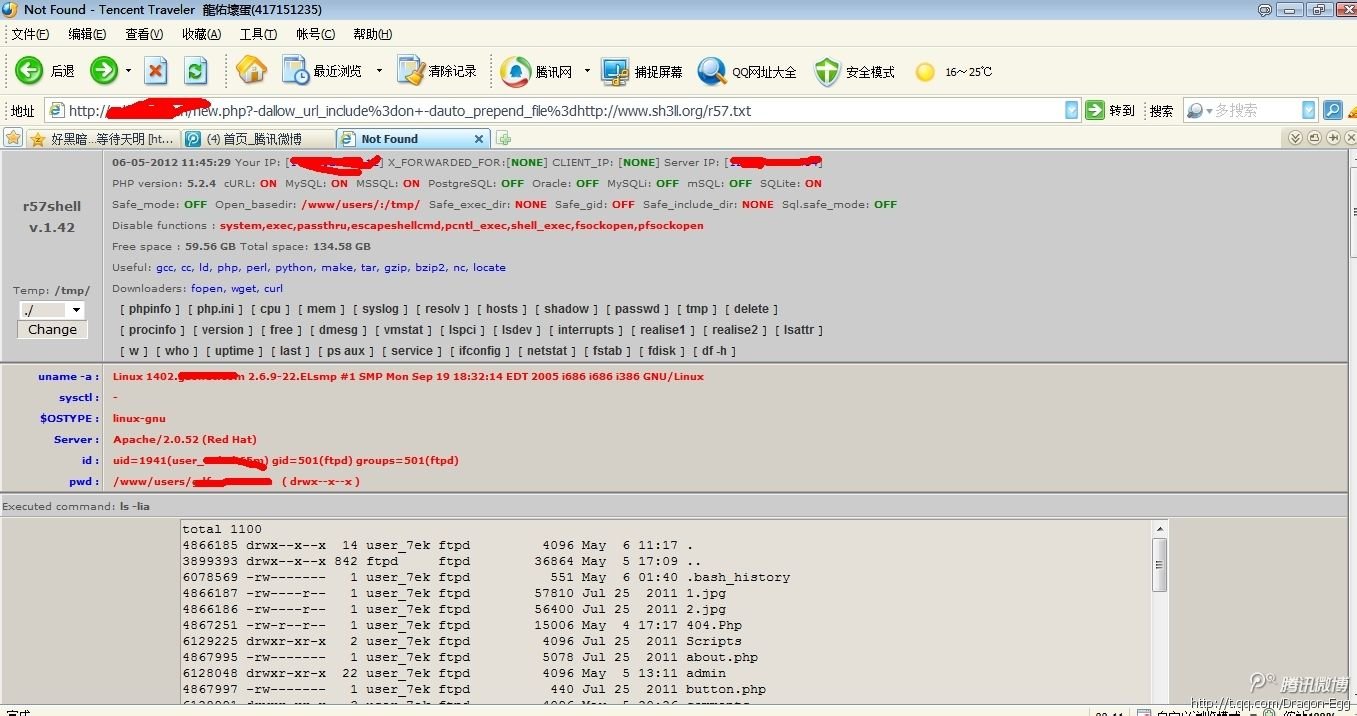The image size is (1357, 716).
Task: Click the [ df -h ] link
Action: tap(714, 351)
